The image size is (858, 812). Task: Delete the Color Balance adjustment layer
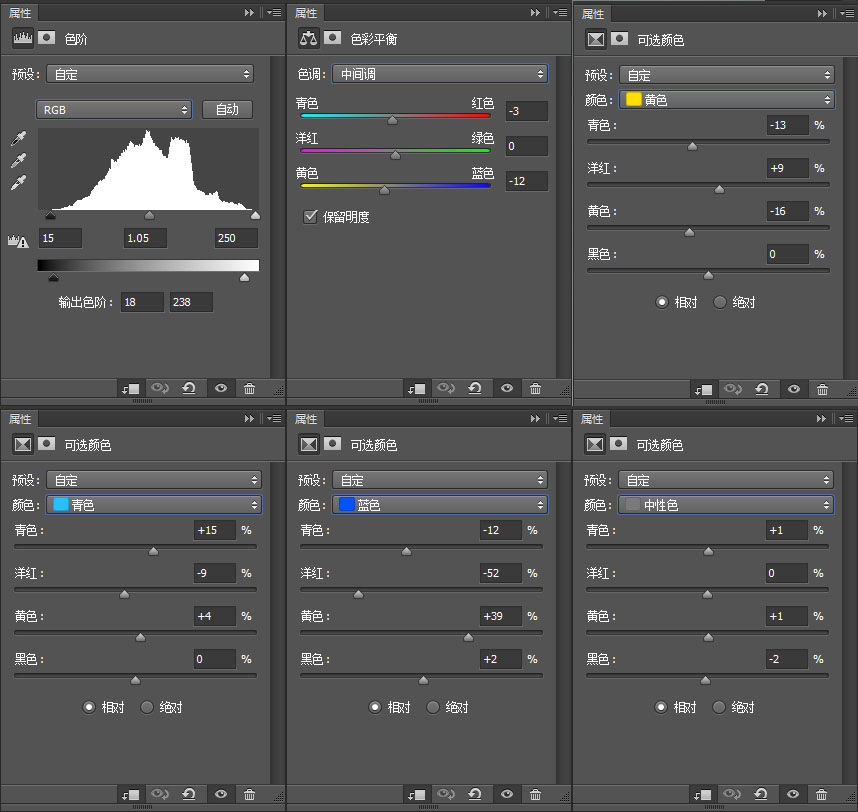536,388
